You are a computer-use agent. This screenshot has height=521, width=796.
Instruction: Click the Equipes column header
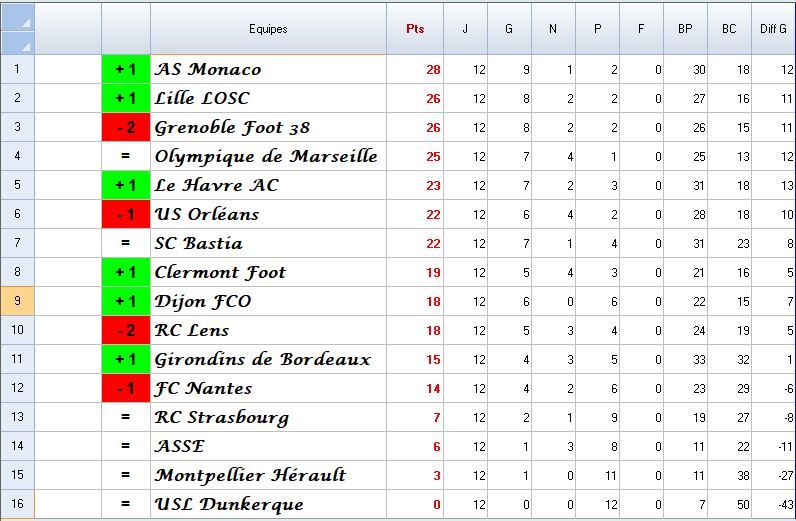click(x=268, y=29)
